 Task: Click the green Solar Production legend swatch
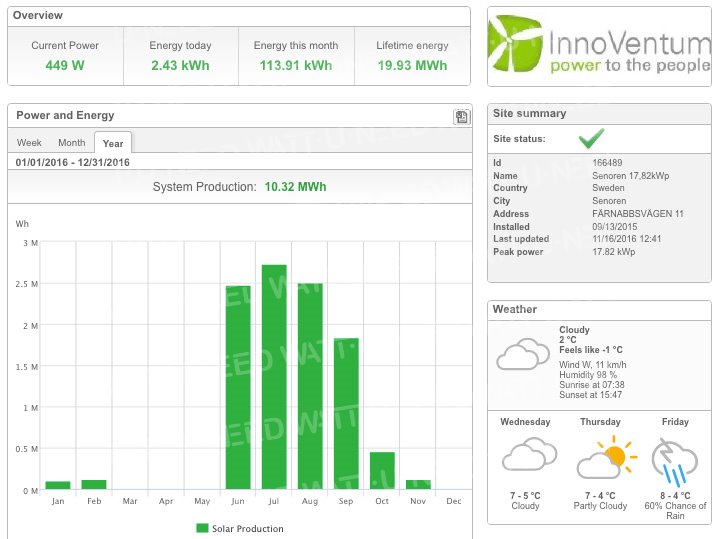pyautogui.click(x=202, y=528)
